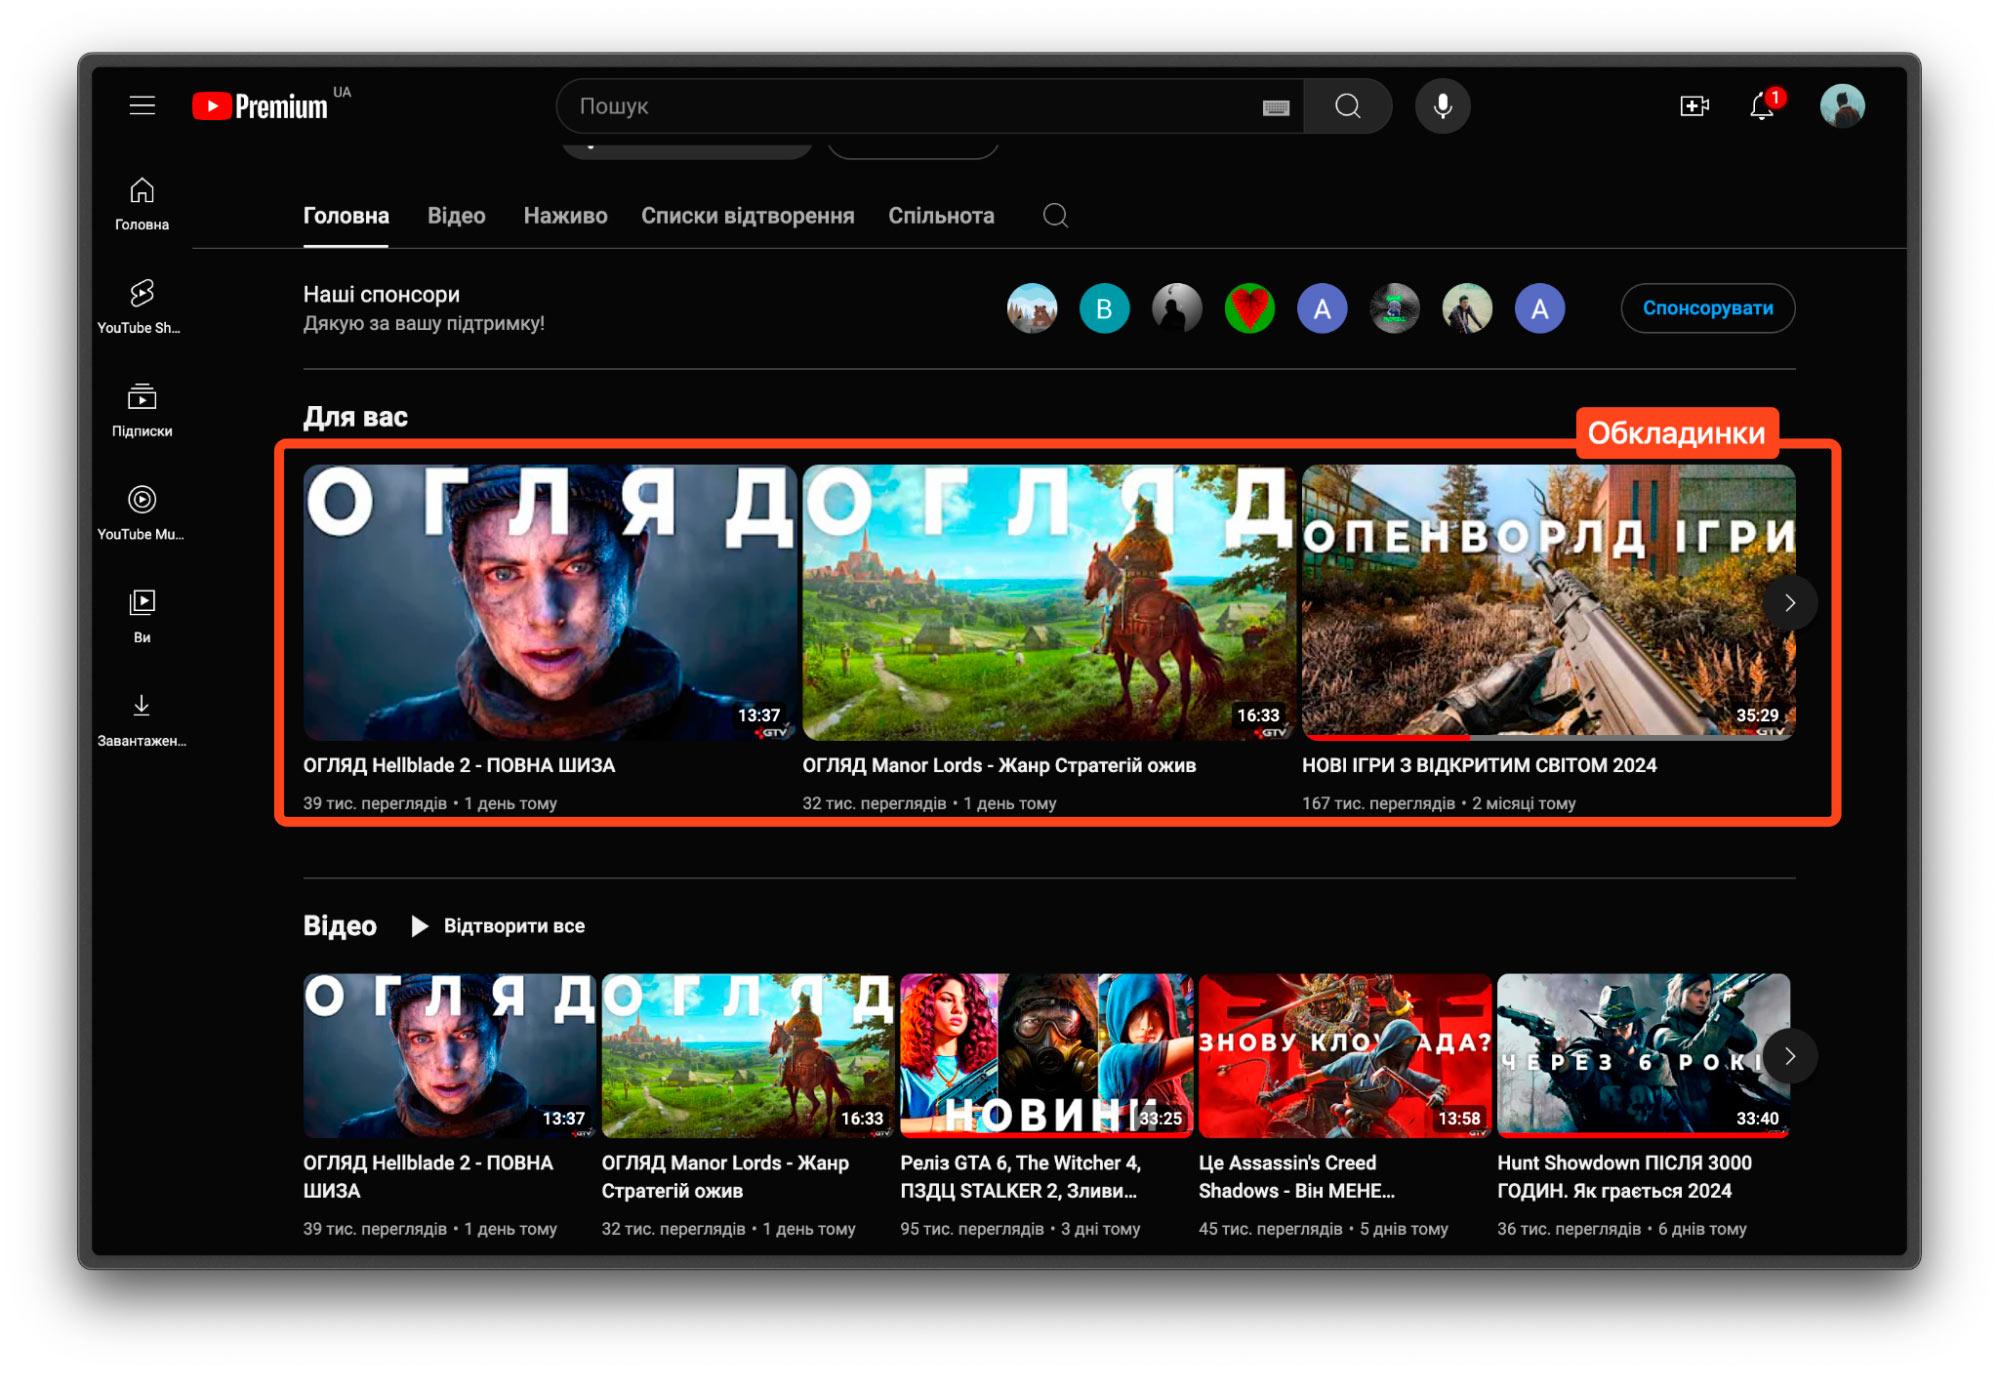This screenshot has width=1999, height=1373.
Task: Click the text '45 тис. переглядів • 5 днів тому'
Action: pyautogui.click(x=1323, y=1229)
